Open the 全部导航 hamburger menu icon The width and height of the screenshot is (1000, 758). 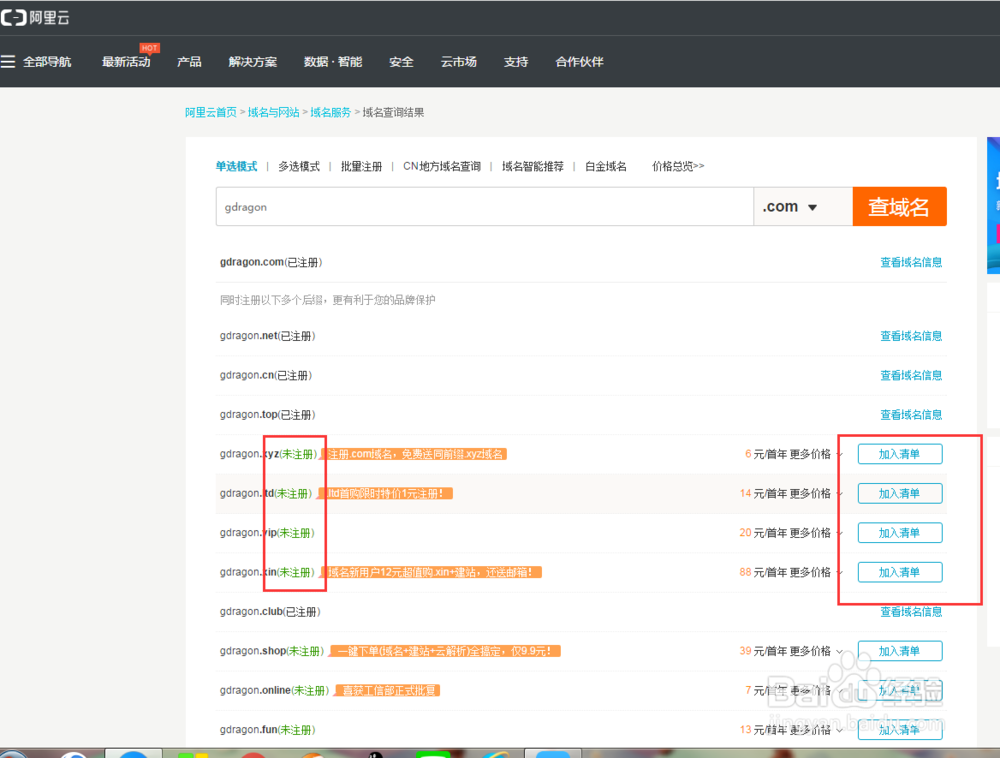8,62
